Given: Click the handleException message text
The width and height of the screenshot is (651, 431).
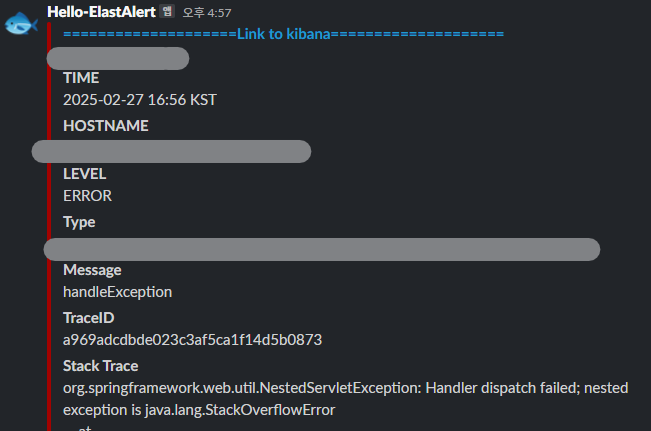Looking at the screenshot, I should [x=117, y=292].
